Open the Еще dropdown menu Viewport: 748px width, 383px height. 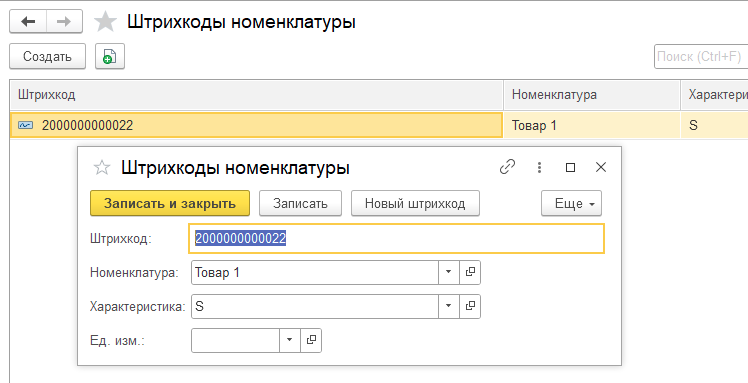pos(571,204)
